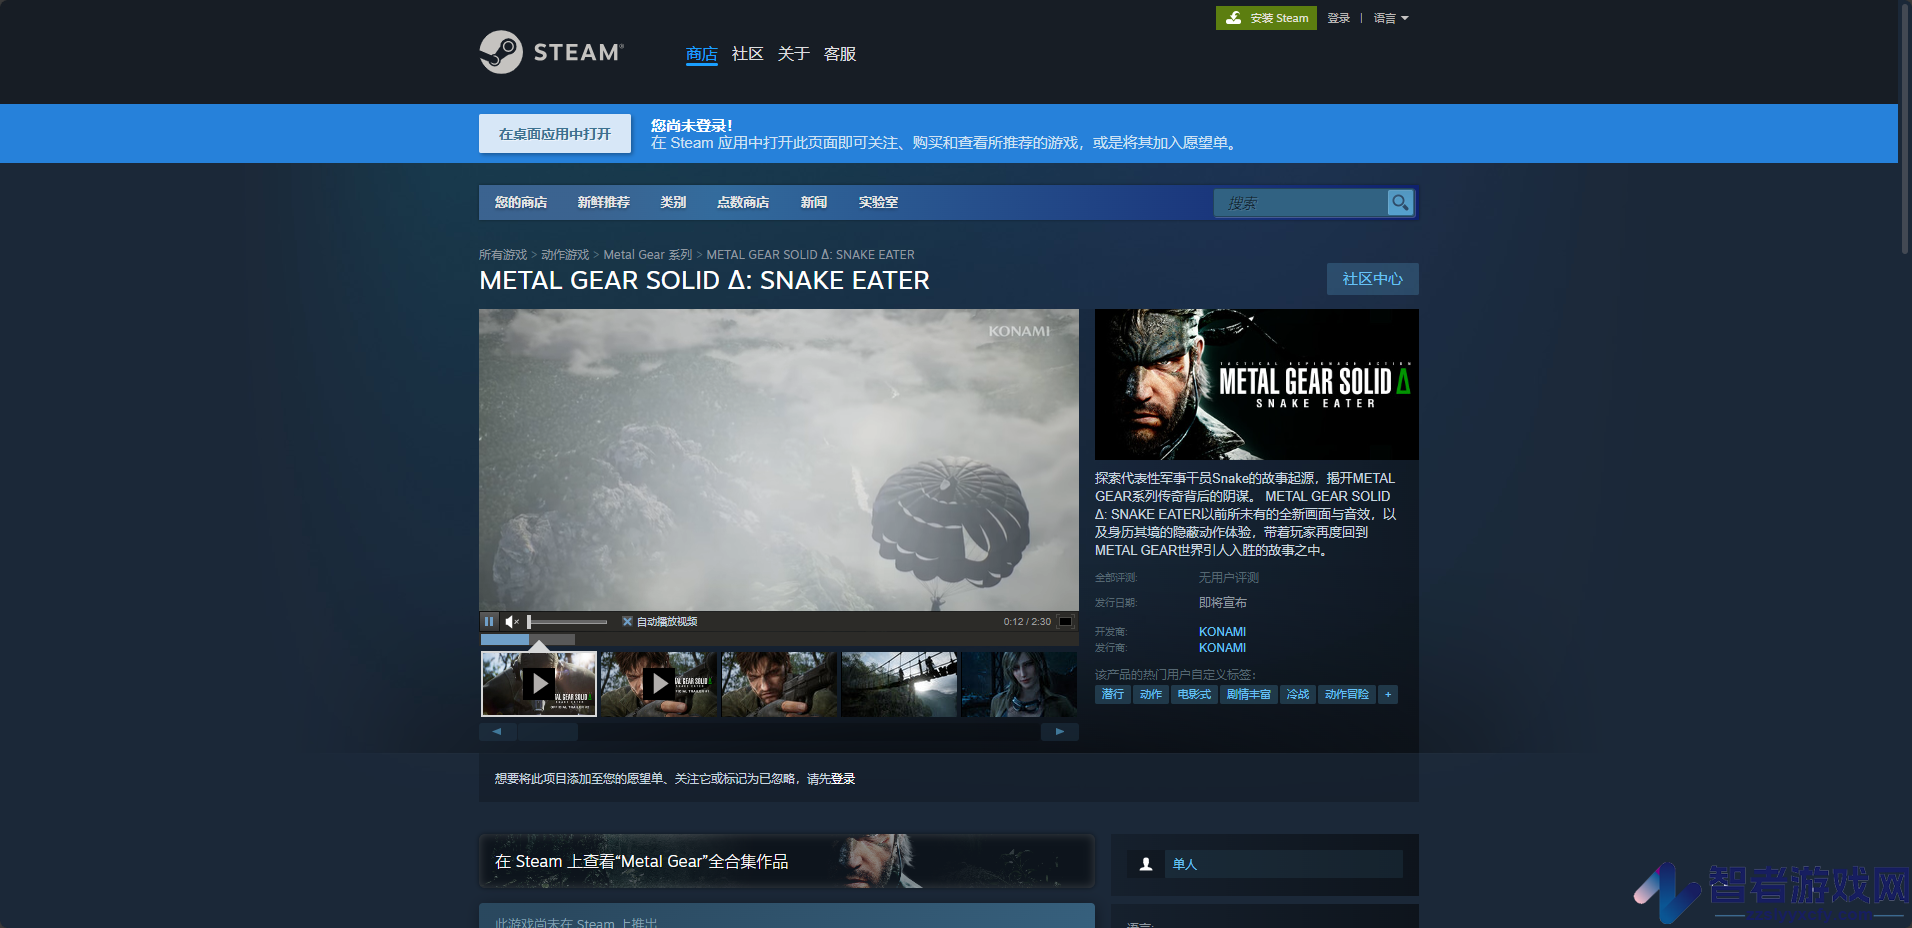Select the fifth screenshot thumbnail

[1019, 684]
